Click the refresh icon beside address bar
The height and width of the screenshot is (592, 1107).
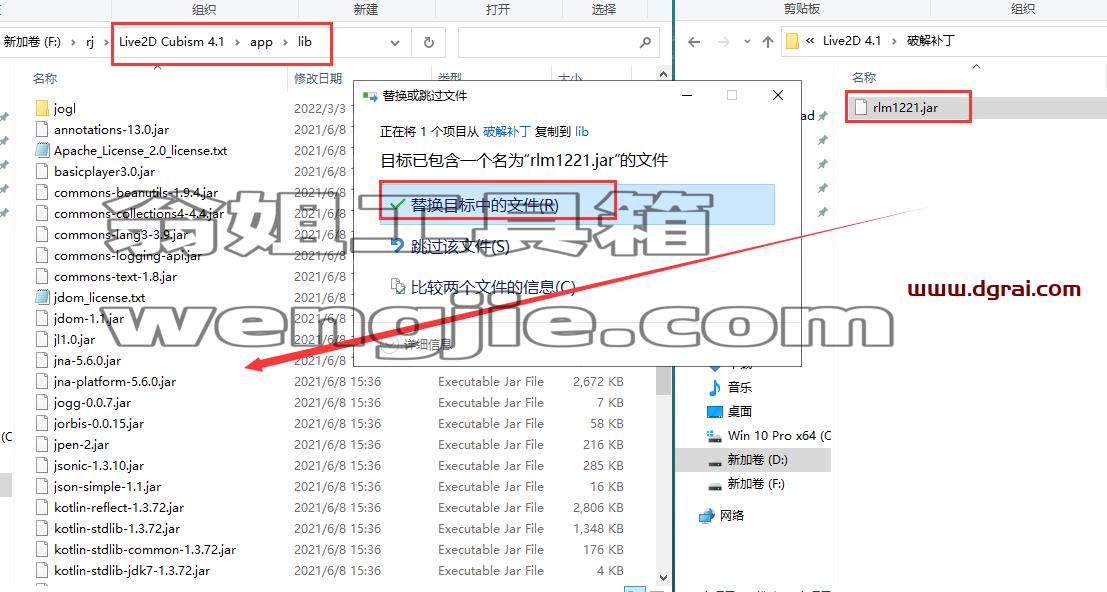click(x=429, y=42)
